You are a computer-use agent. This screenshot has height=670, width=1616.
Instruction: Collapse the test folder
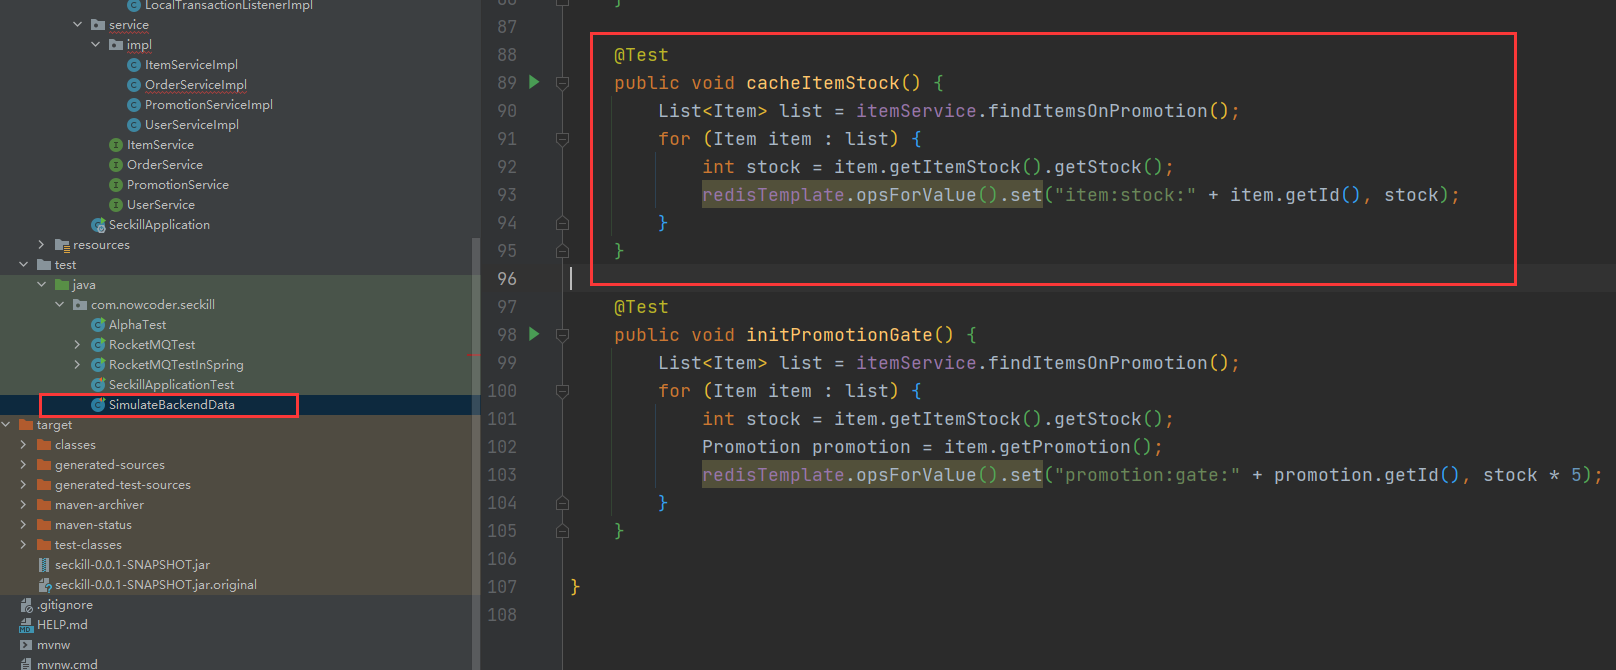(24, 265)
